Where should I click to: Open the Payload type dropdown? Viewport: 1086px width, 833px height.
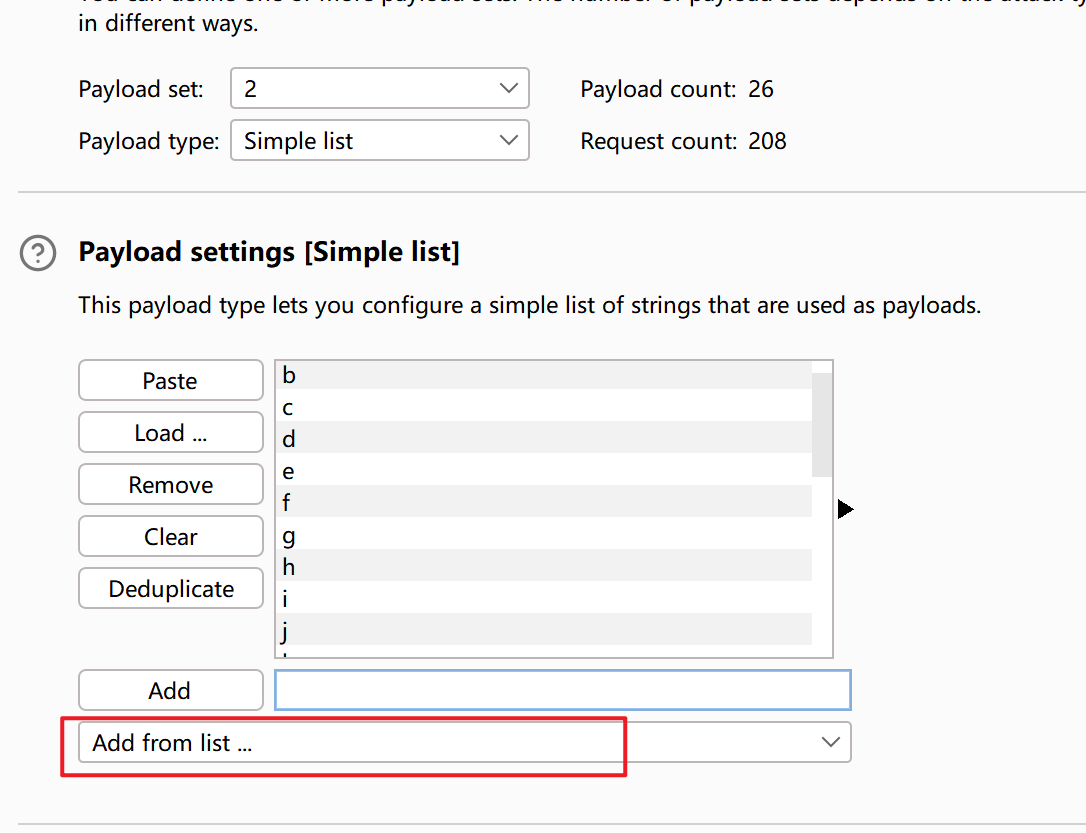click(x=379, y=141)
